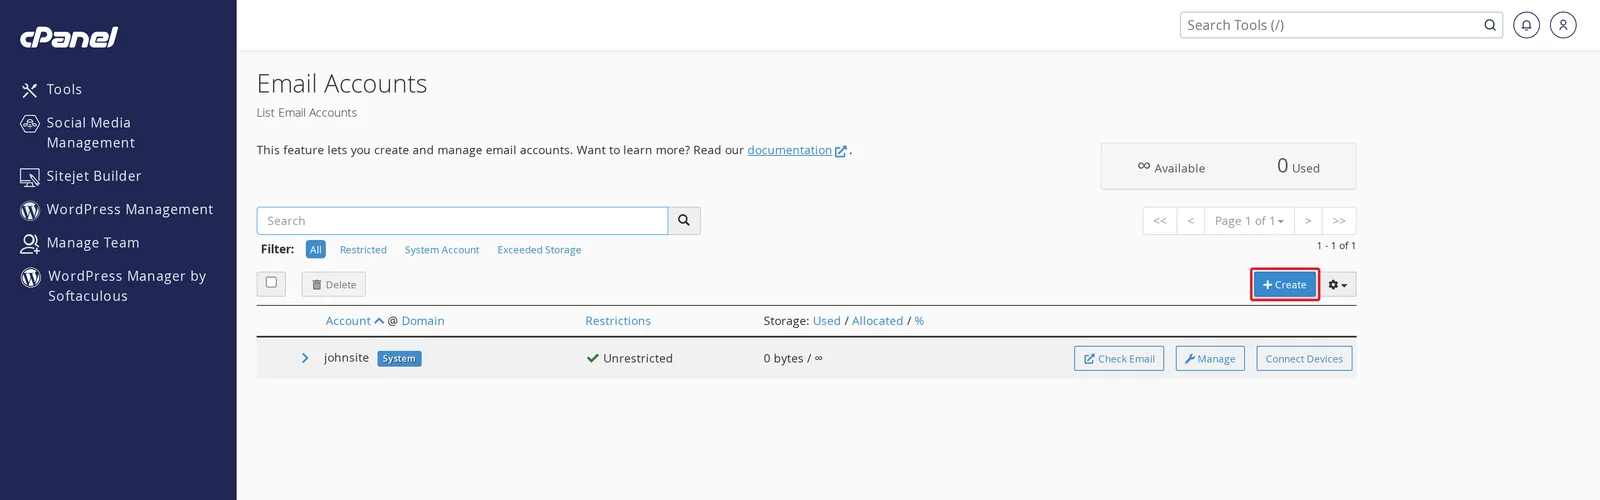Expand the johnsite account row
This screenshot has width=1600, height=500.
305,358
